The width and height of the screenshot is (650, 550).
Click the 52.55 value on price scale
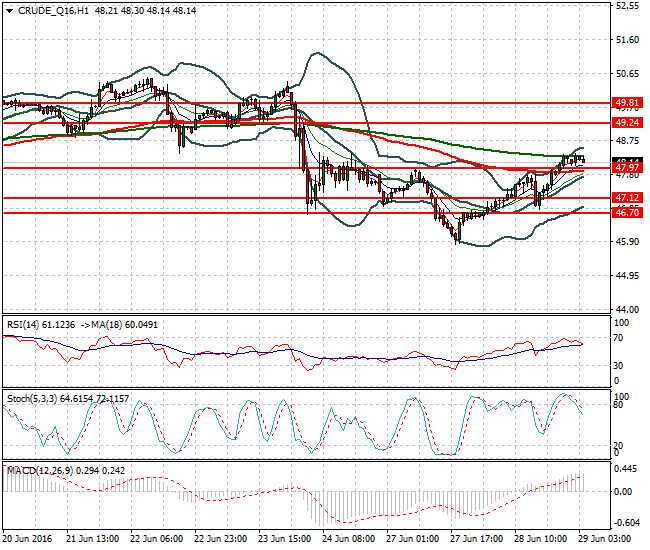[628, 6]
